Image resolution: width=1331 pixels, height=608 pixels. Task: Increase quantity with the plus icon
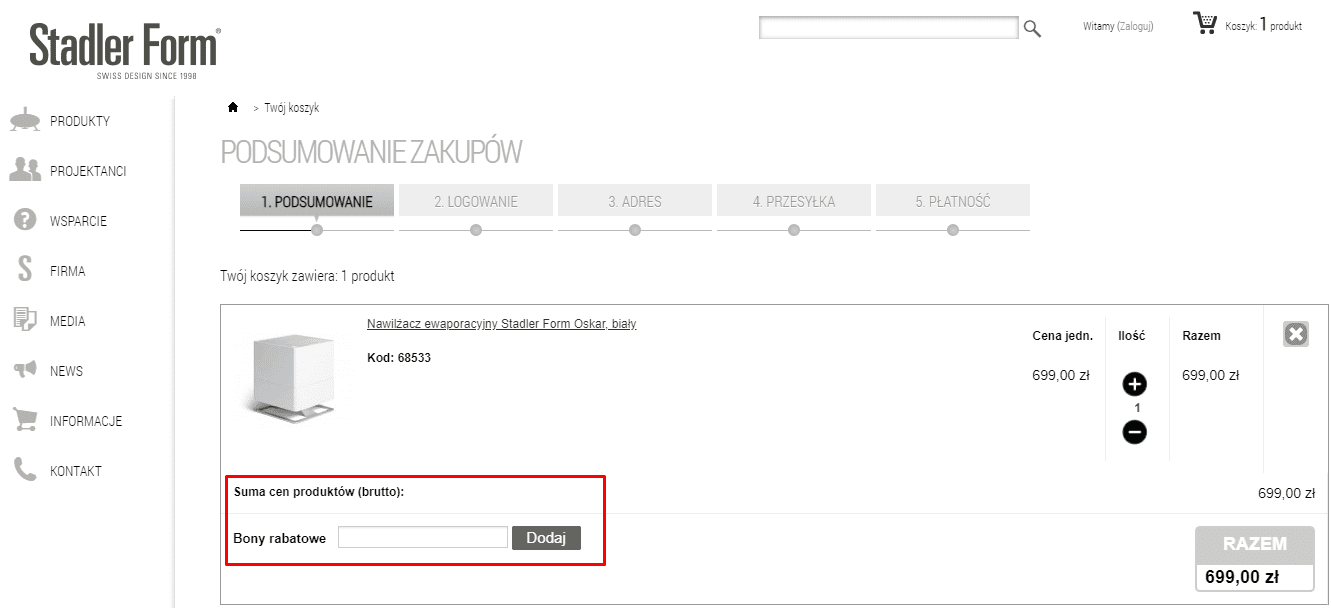click(1134, 384)
